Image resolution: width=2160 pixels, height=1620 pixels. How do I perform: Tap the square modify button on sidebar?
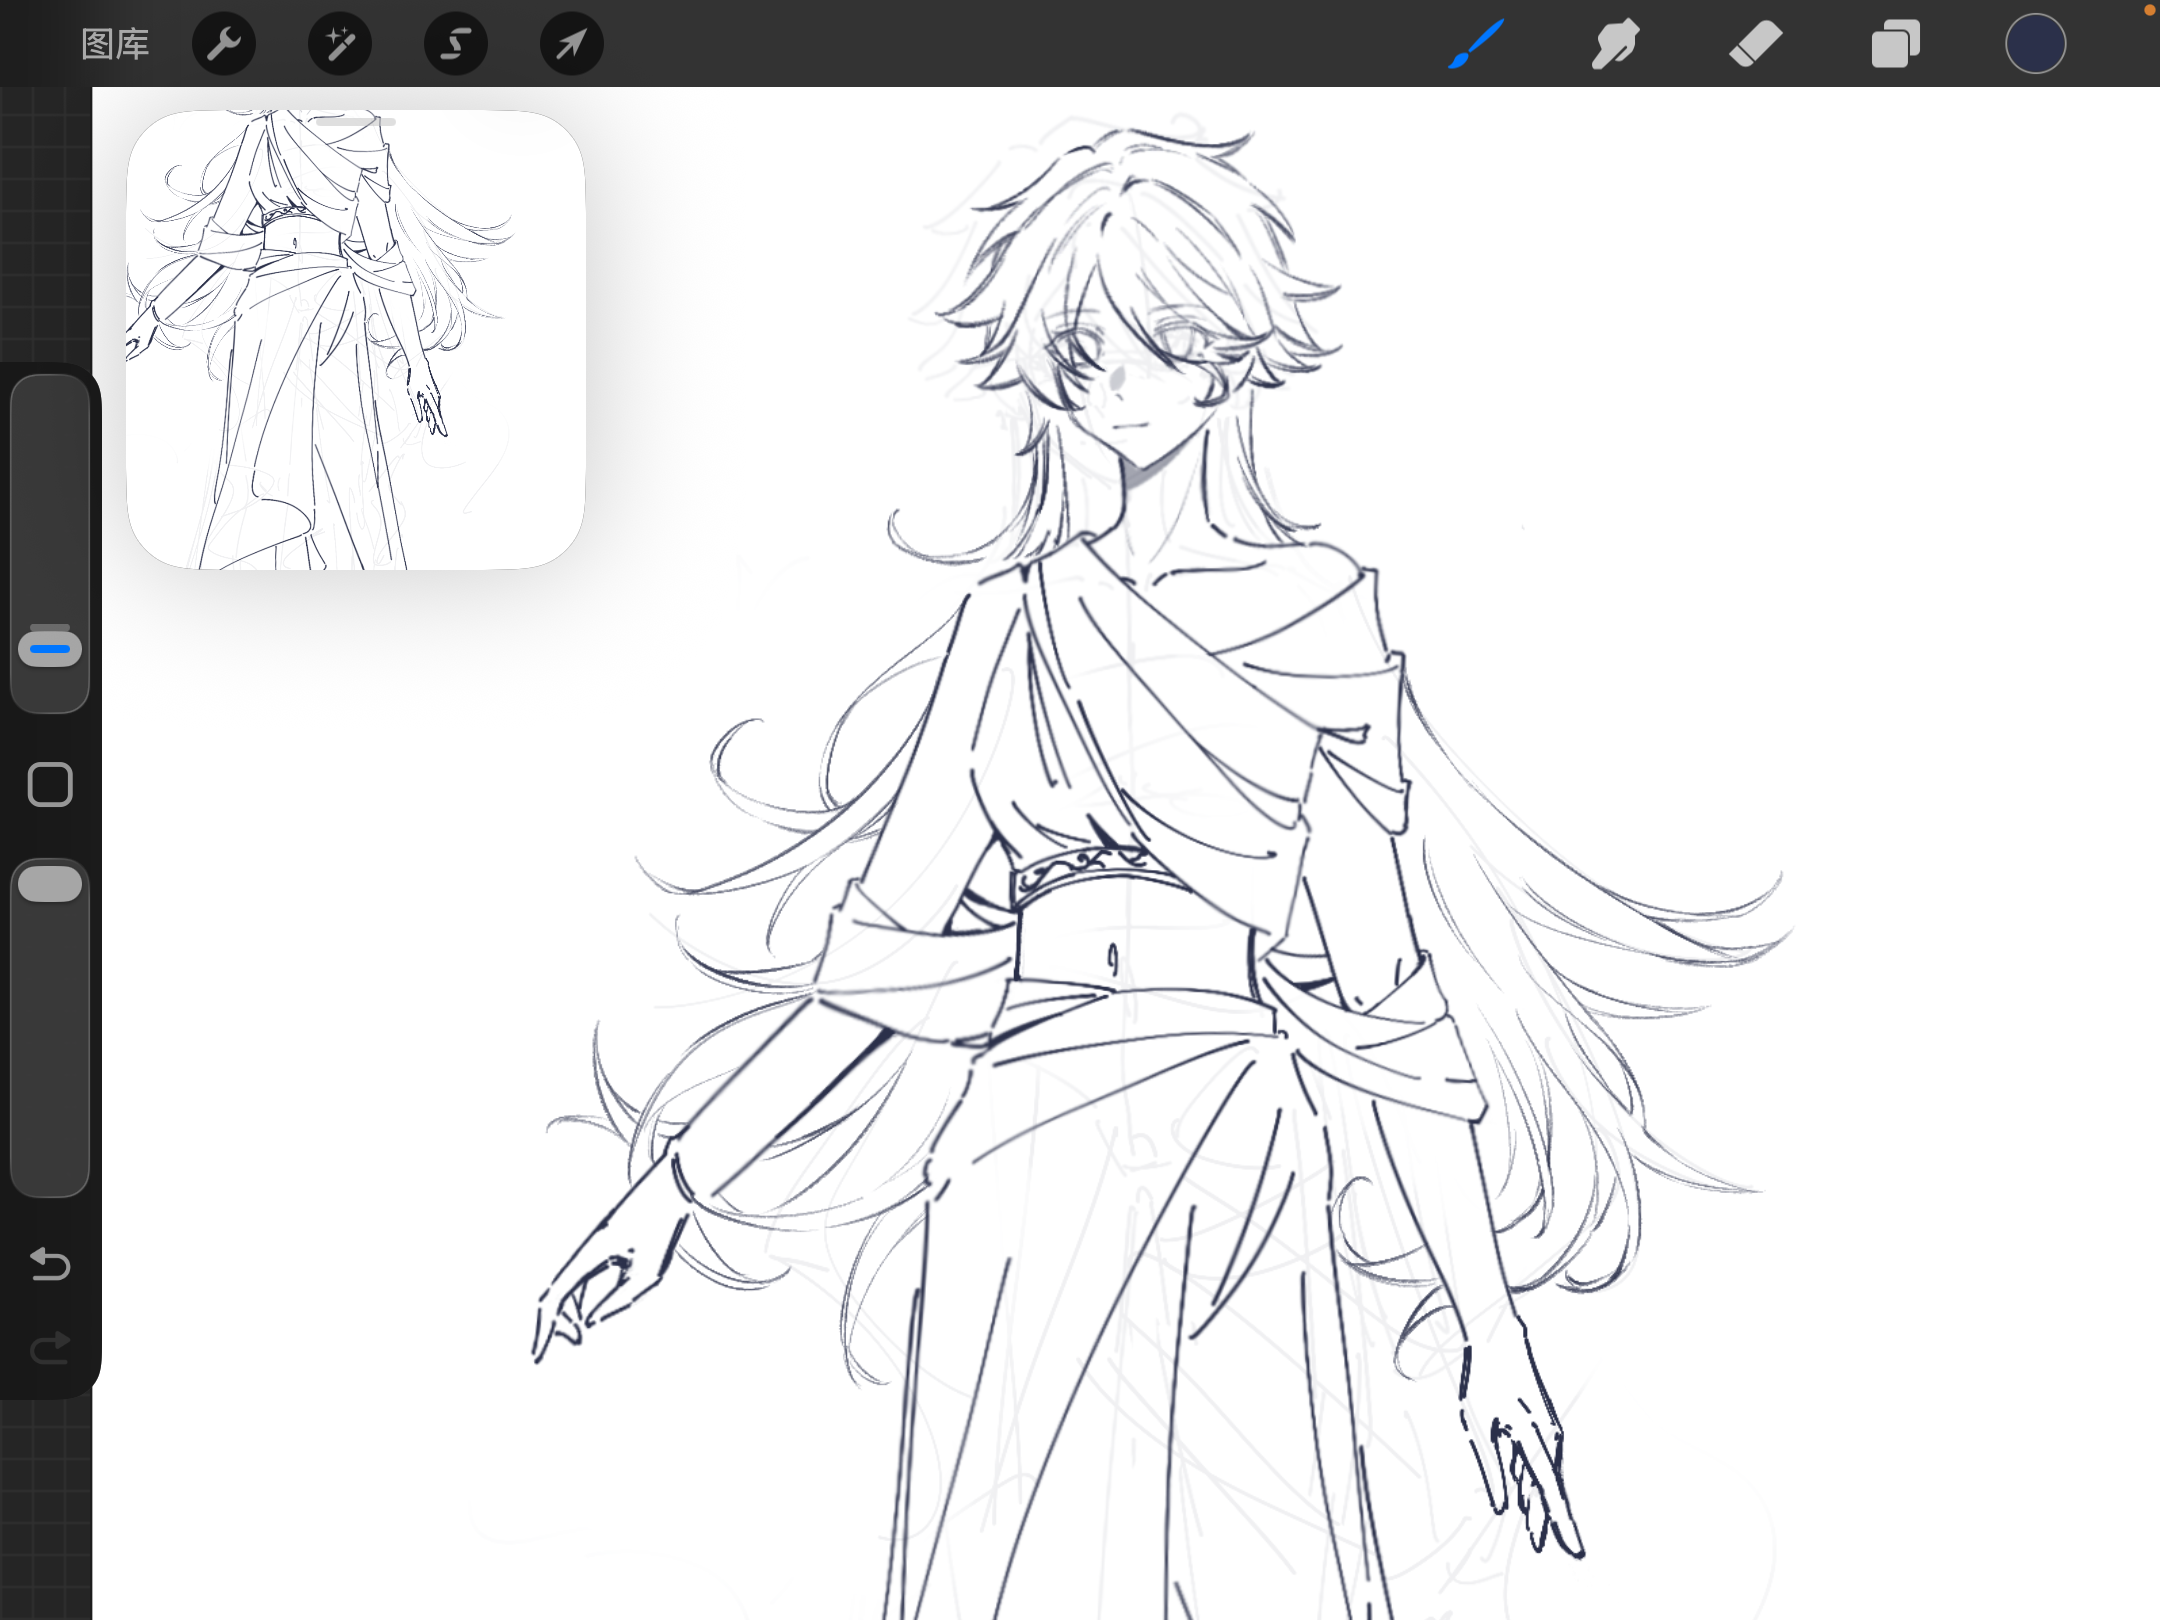coord(50,785)
